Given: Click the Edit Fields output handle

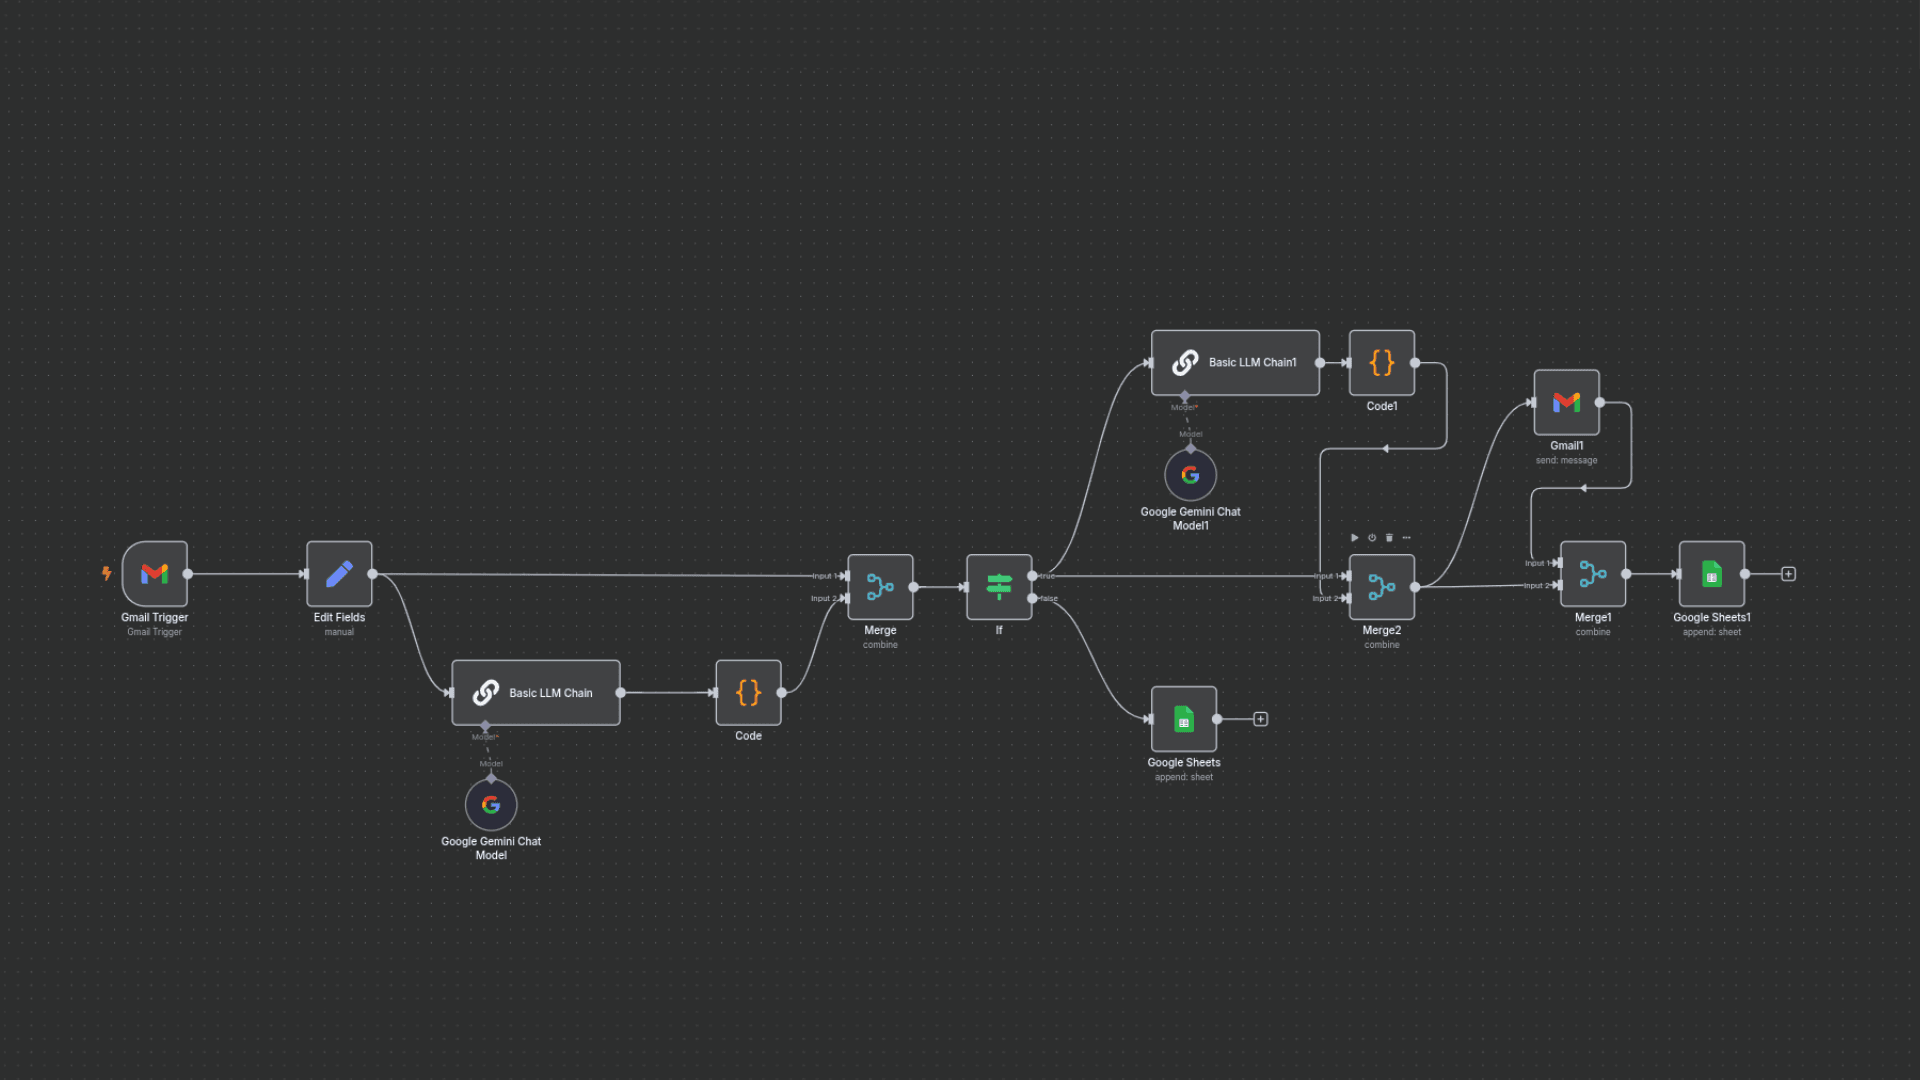Looking at the screenshot, I should pyautogui.click(x=372, y=574).
